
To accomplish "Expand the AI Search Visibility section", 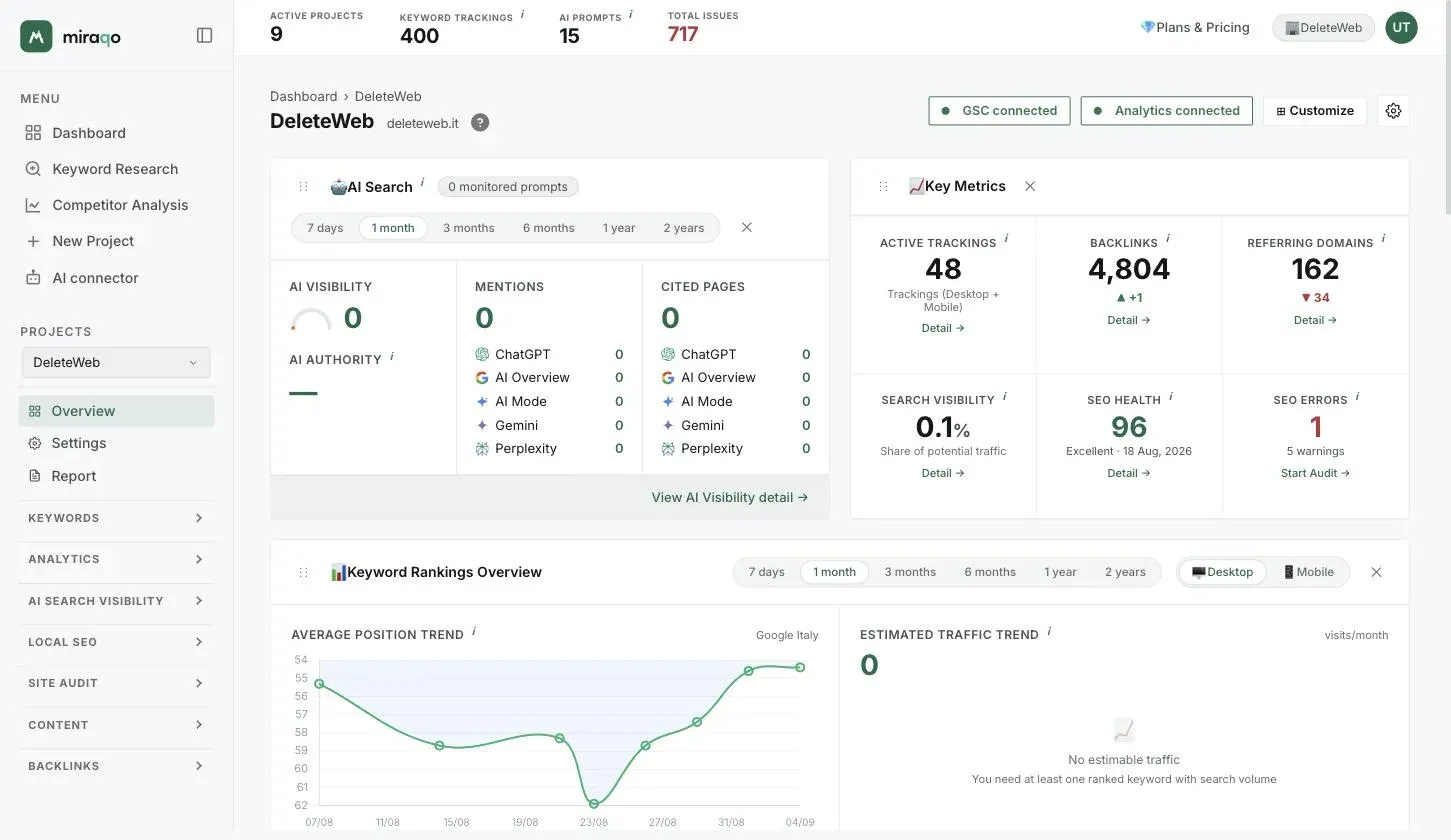I will (116, 601).
